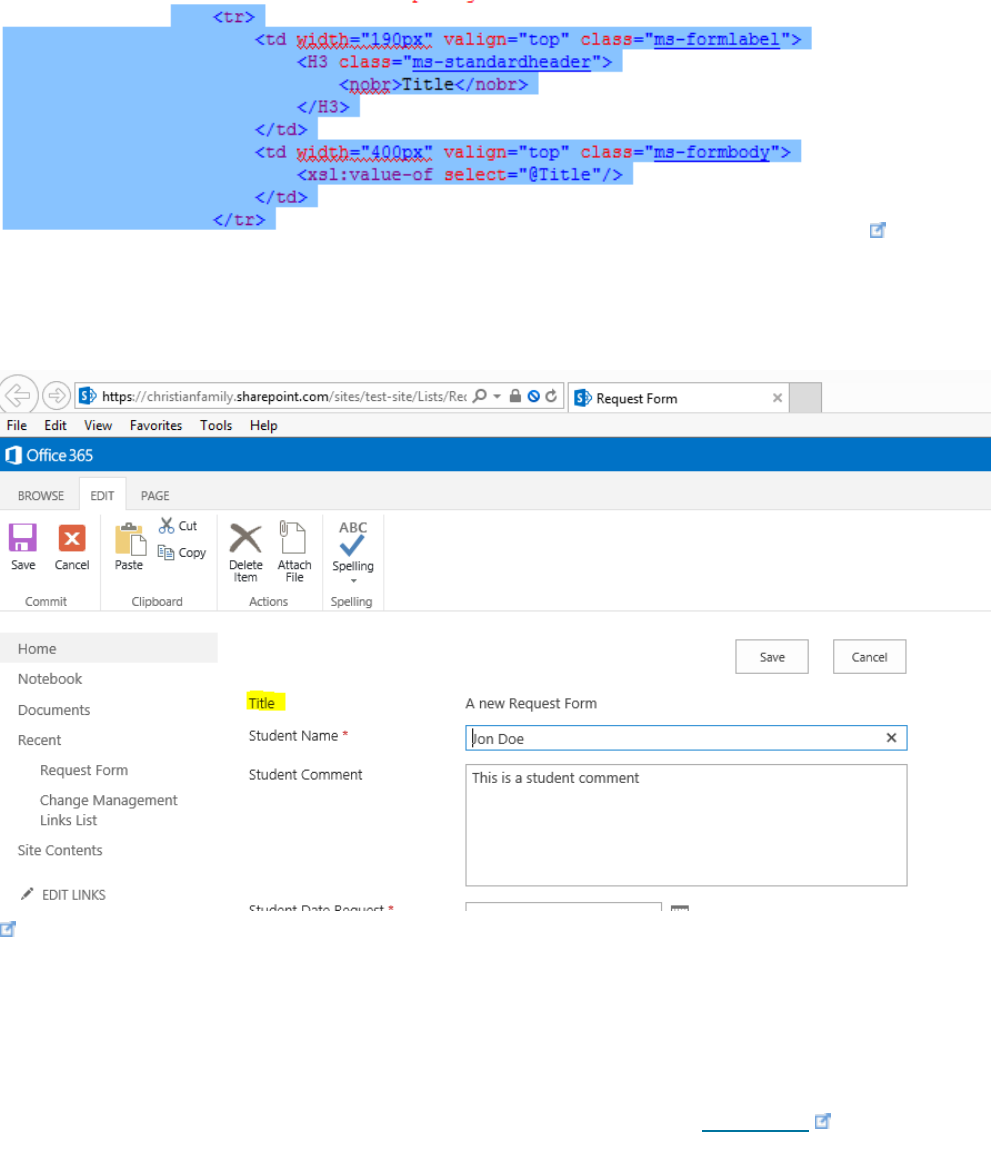Open the Help menu

coord(263,425)
